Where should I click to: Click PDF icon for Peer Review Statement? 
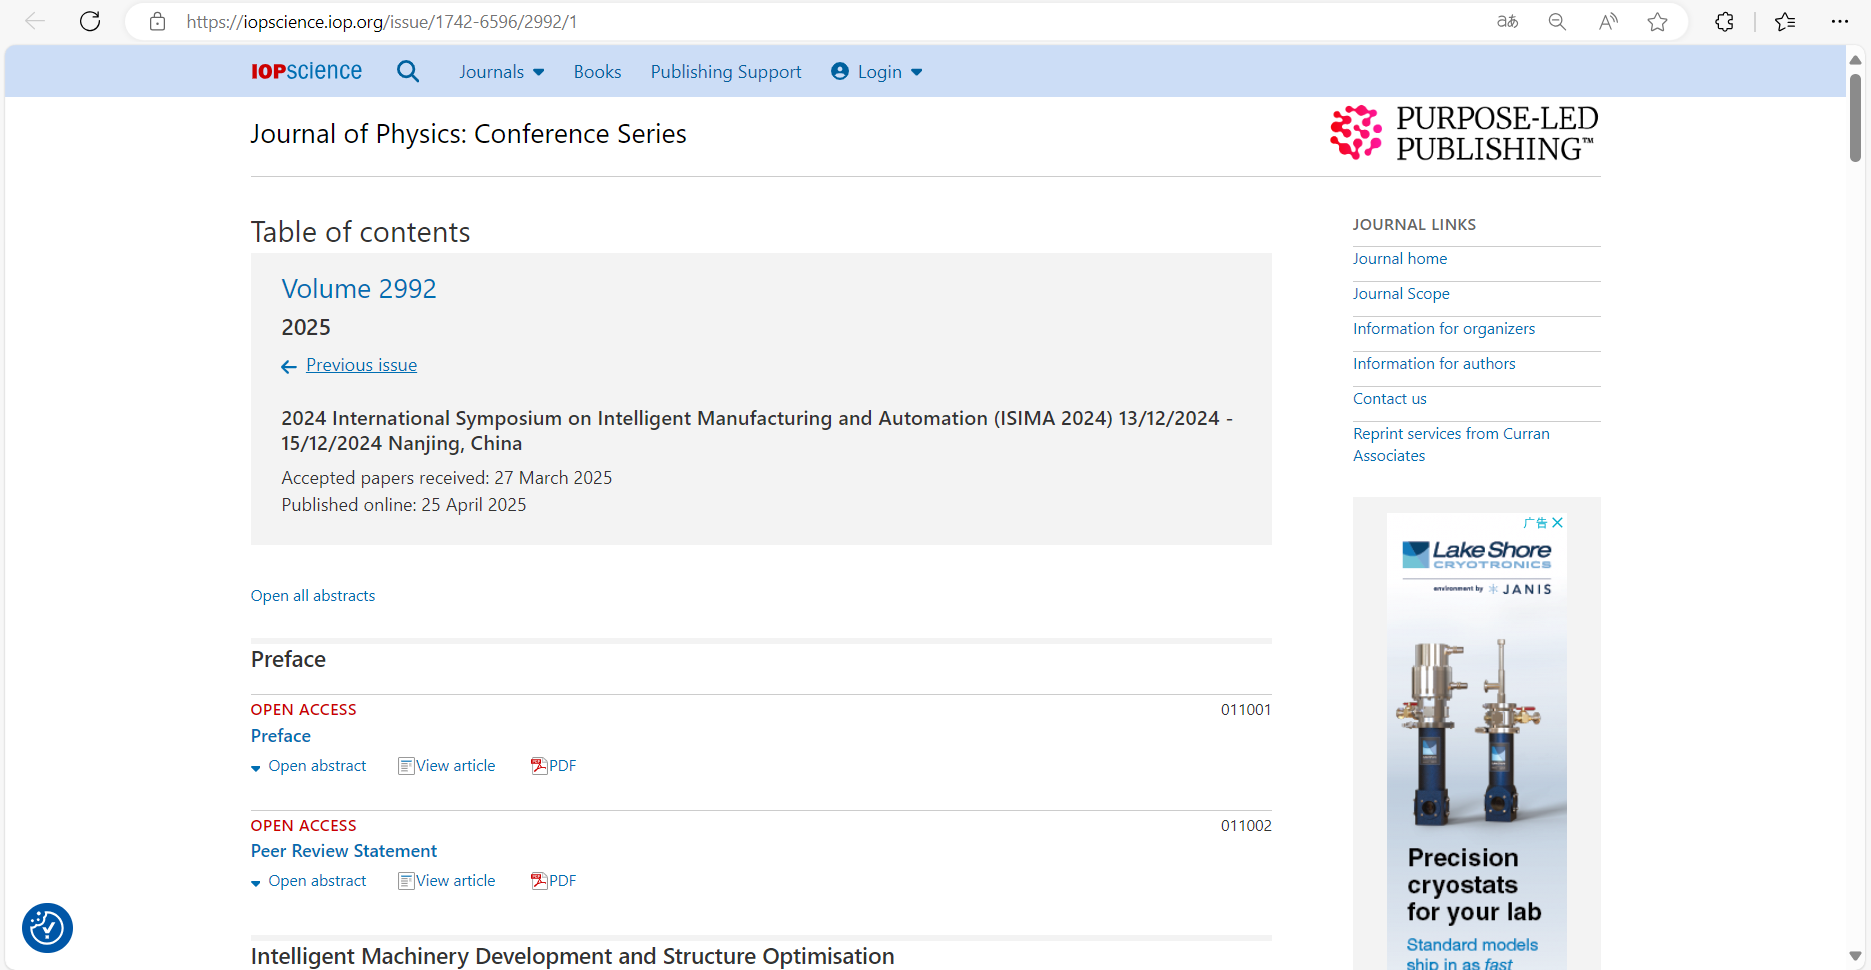[539, 881]
